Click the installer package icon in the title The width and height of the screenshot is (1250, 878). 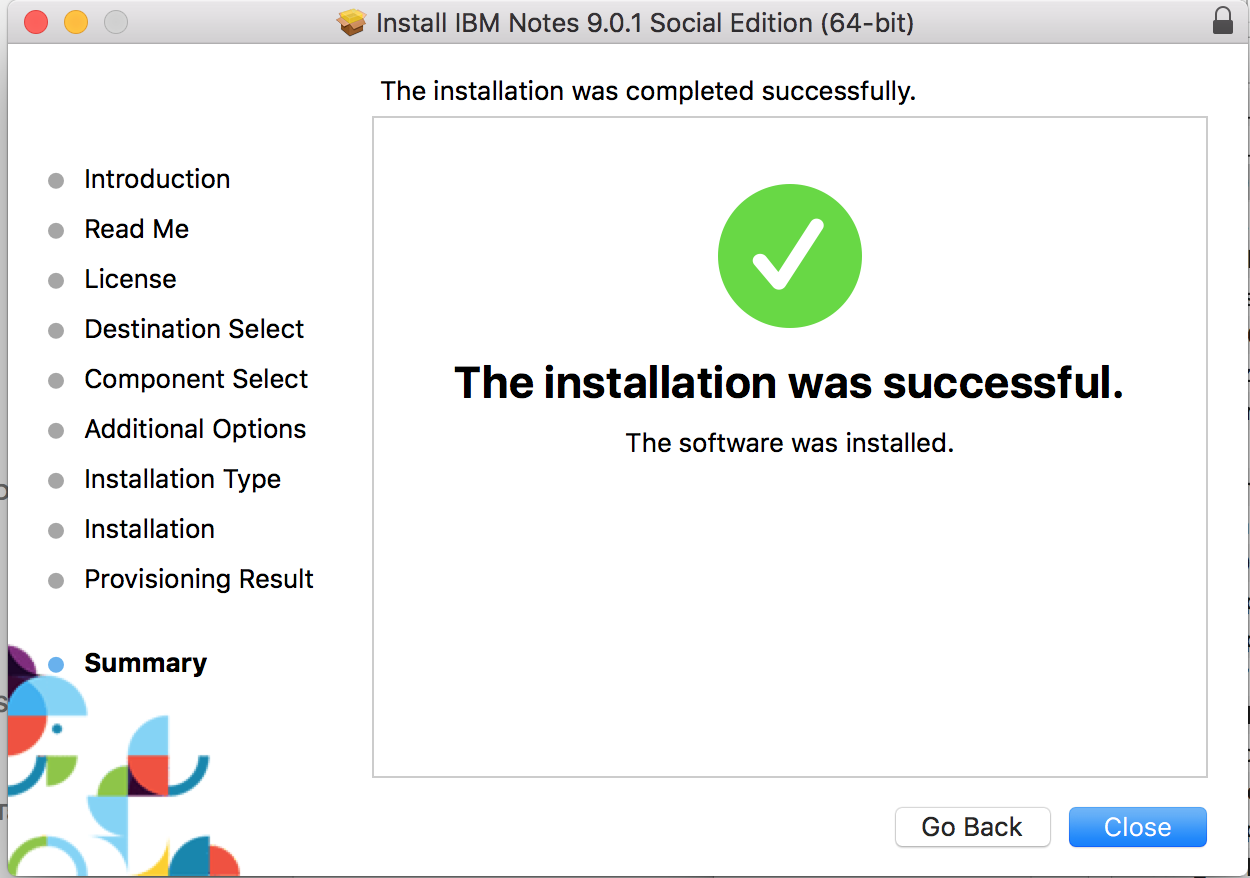[352, 22]
